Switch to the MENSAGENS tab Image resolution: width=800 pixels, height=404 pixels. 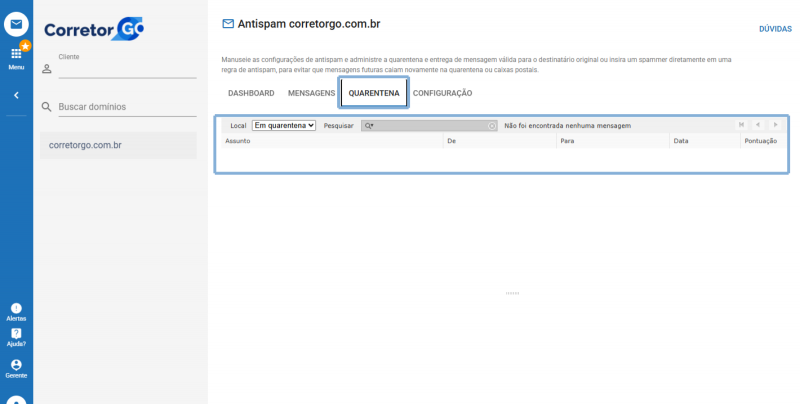click(x=311, y=93)
